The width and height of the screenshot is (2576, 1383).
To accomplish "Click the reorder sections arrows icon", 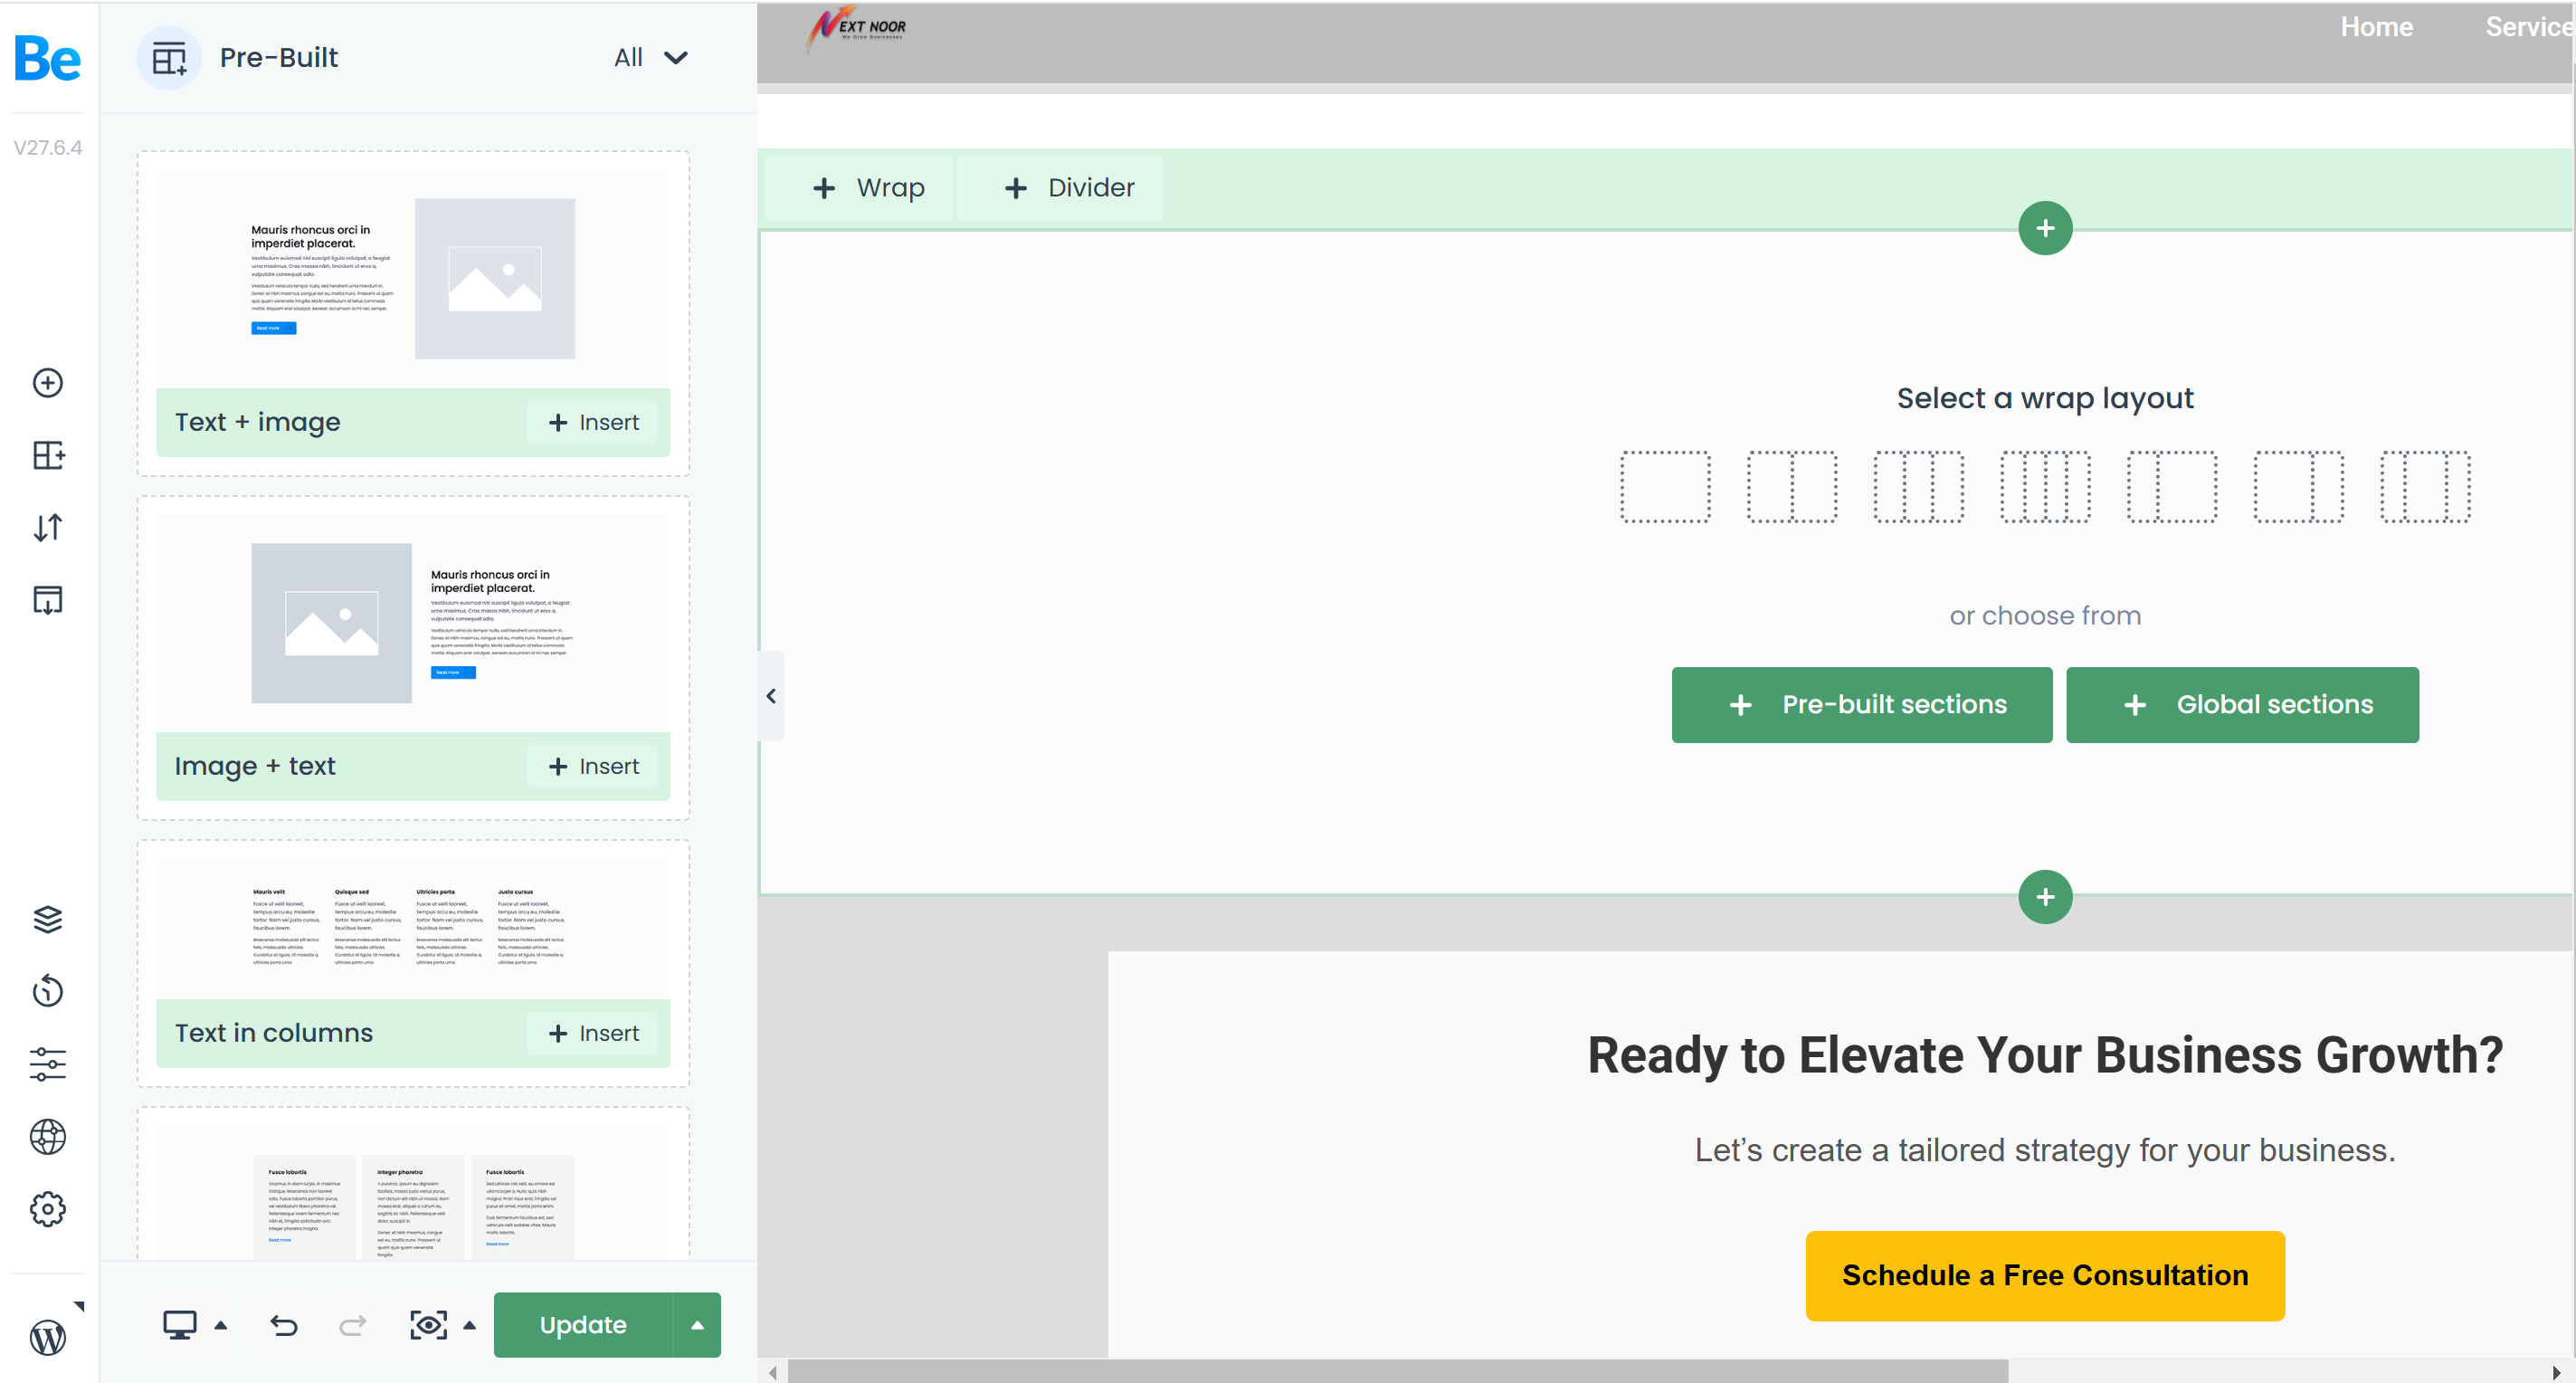I will (x=48, y=527).
